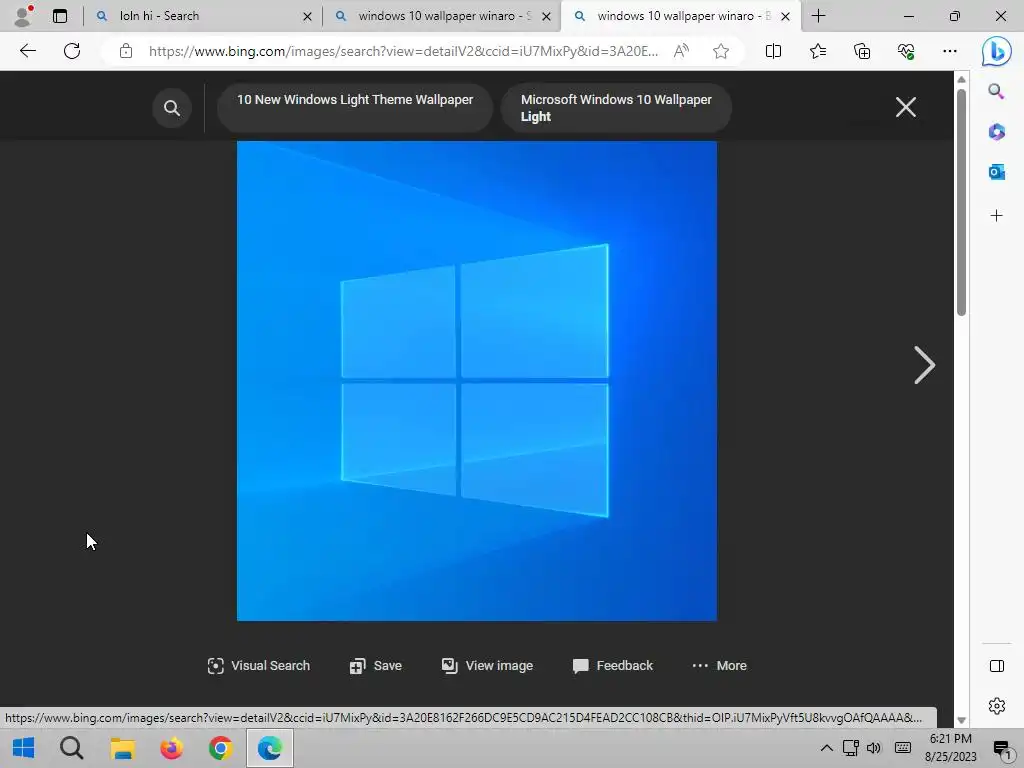The image size is (1024, 768).
Task: Launch Chrome from the taskbar
Action: 221,748
